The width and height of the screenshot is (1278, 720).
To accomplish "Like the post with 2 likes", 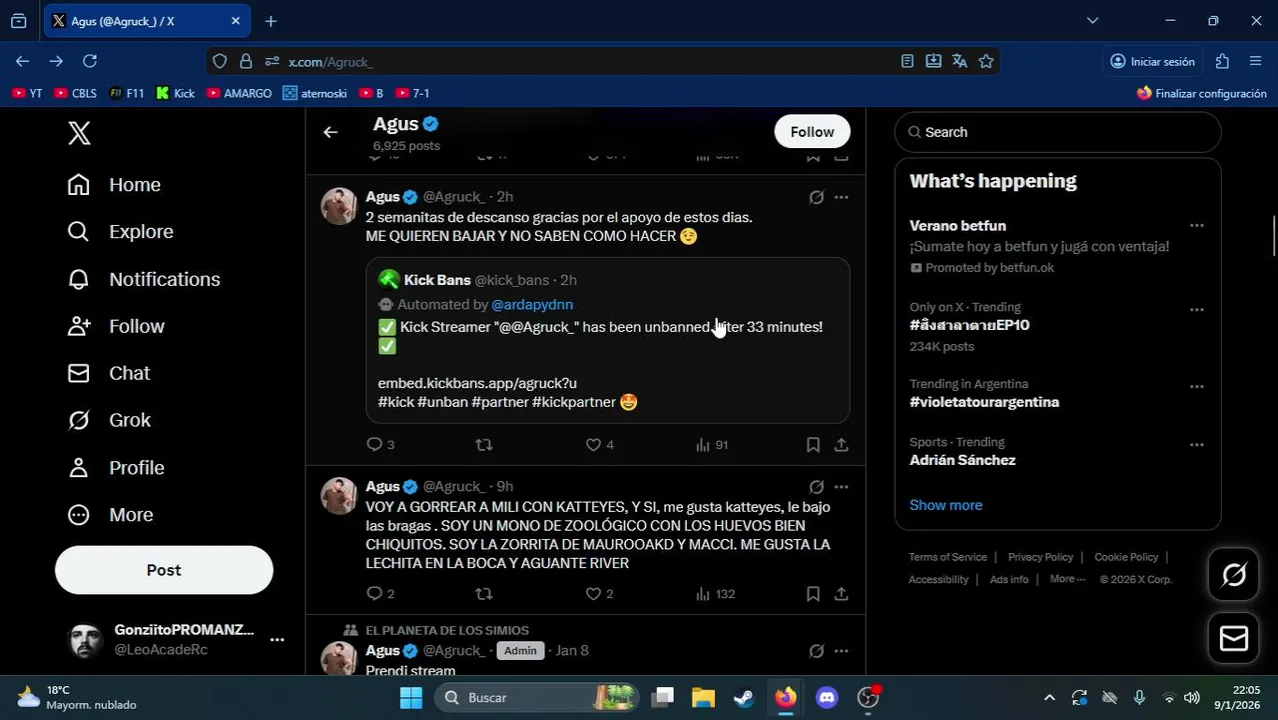I will [599, 594].
